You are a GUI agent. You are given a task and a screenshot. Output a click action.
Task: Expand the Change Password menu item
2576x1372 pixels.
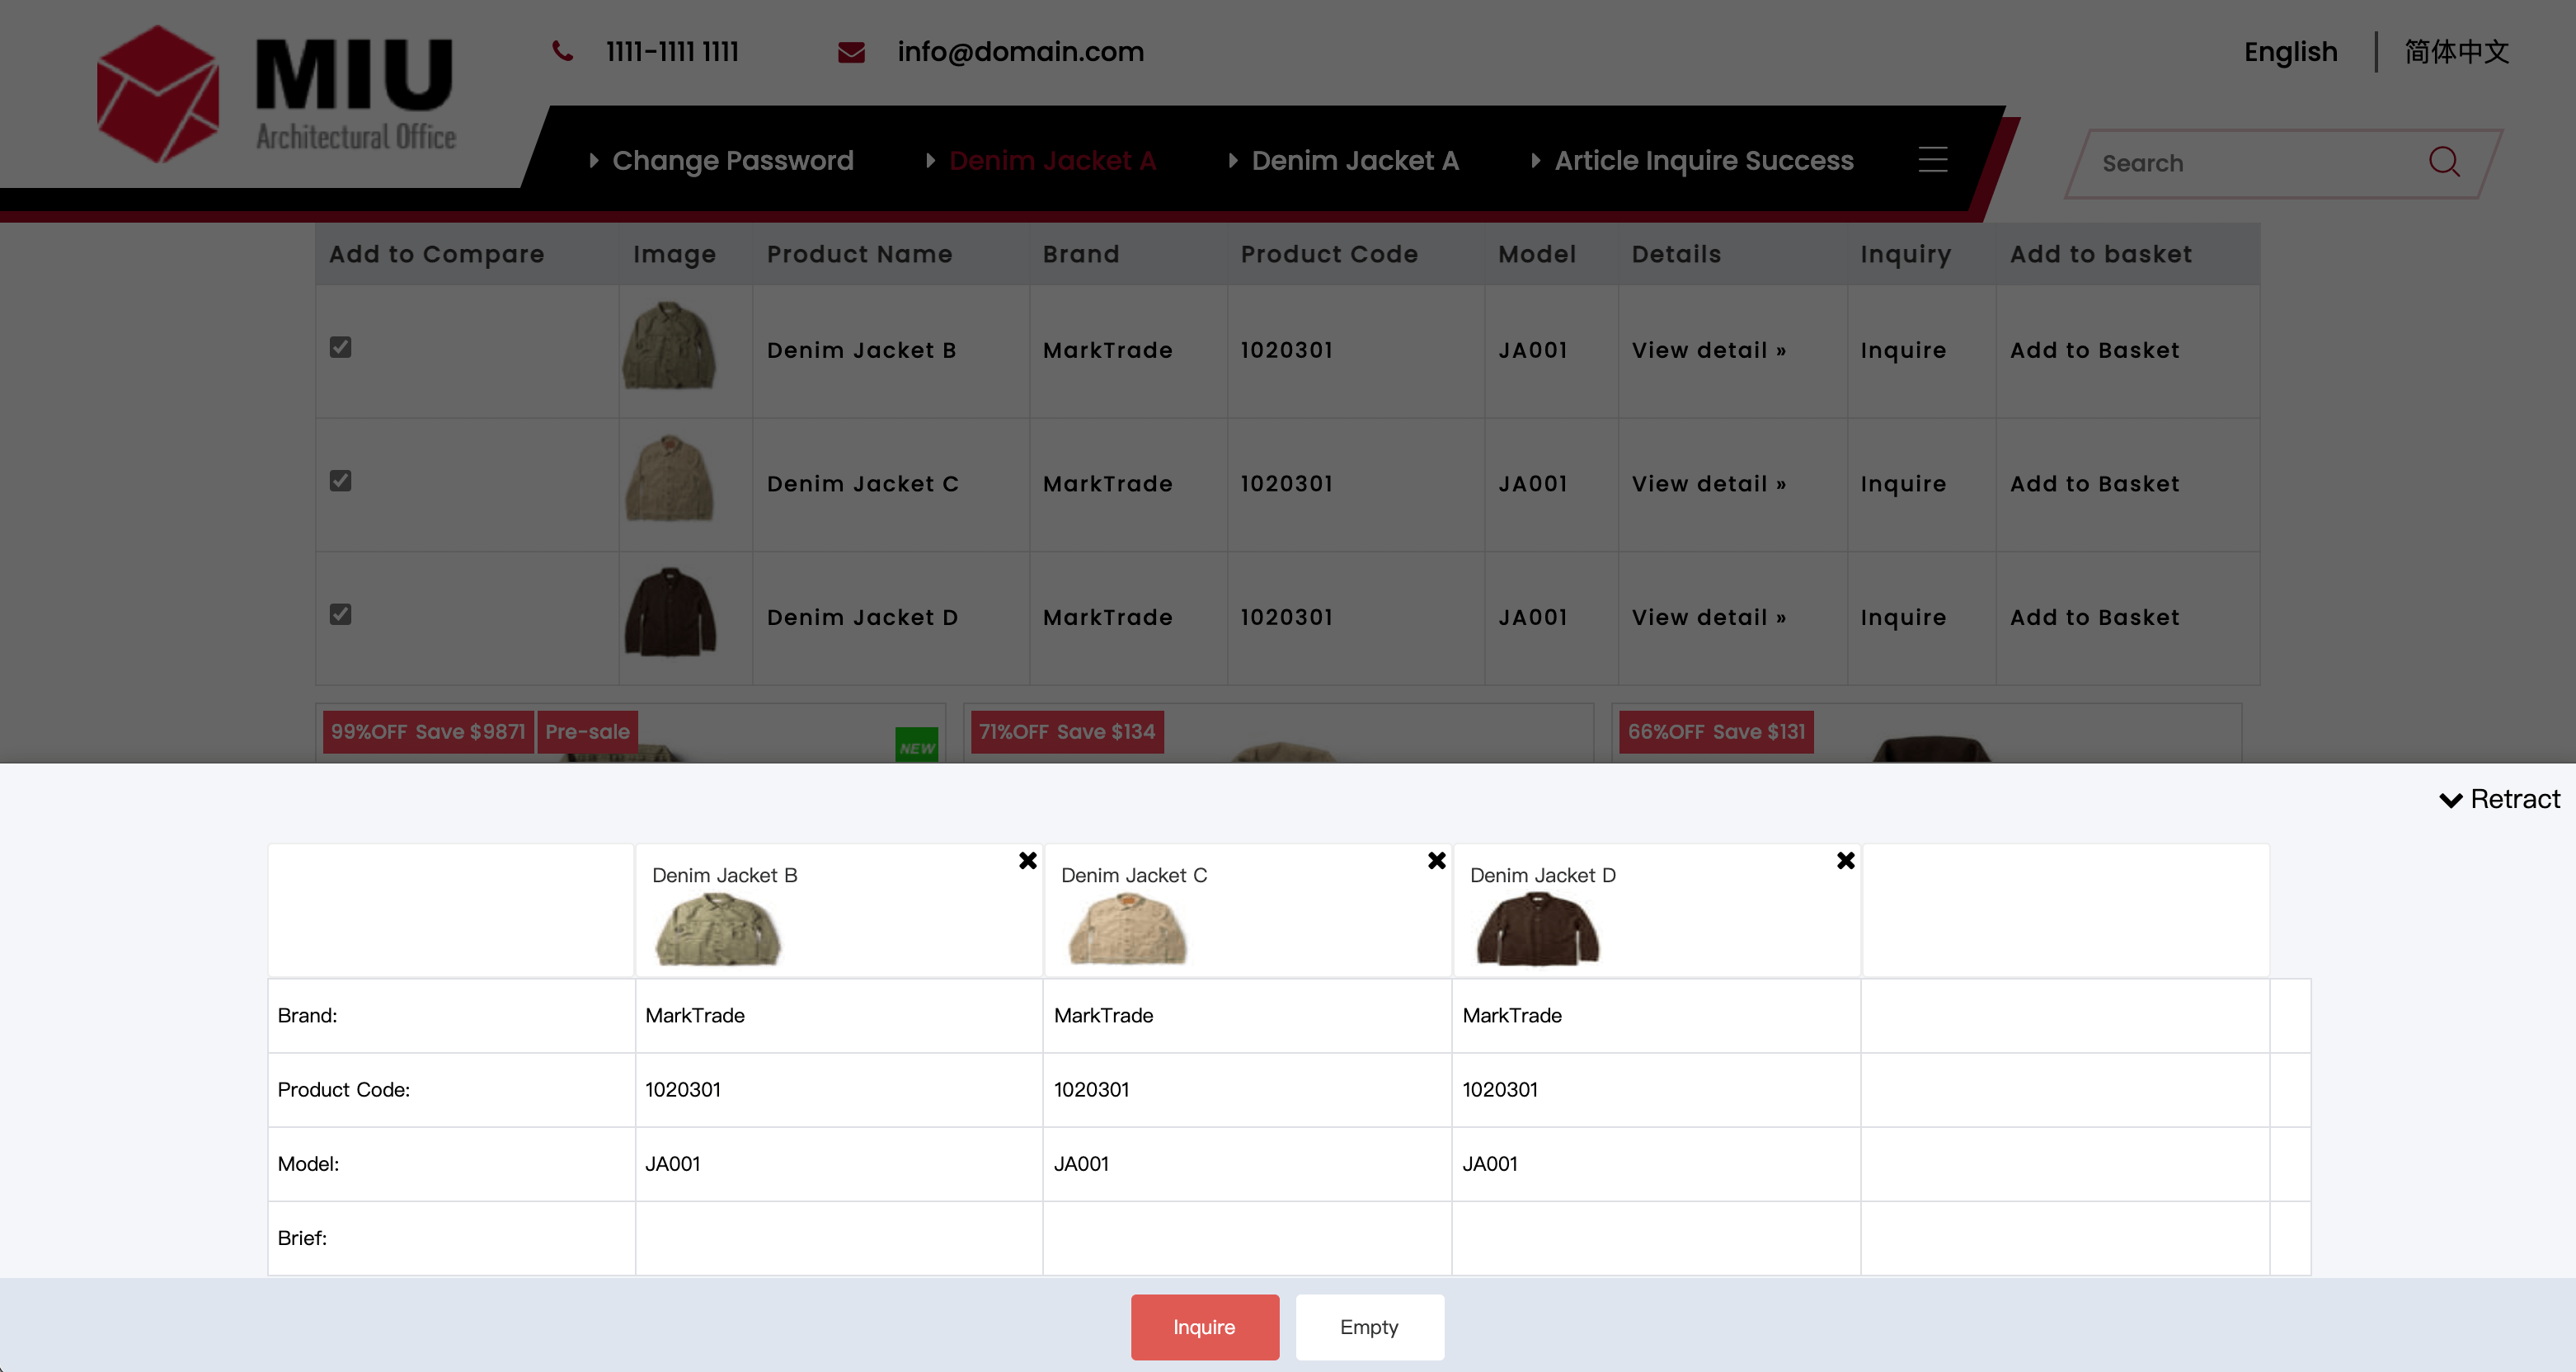pos(732,161)
